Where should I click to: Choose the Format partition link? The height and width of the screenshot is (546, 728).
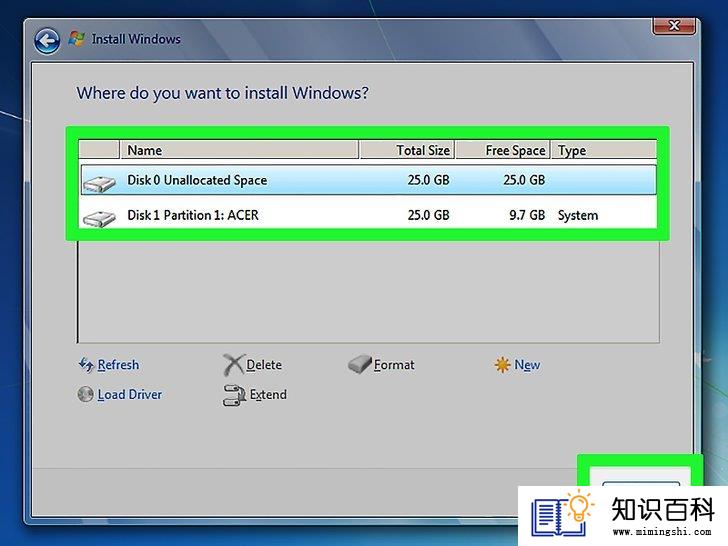coord(394,365)
